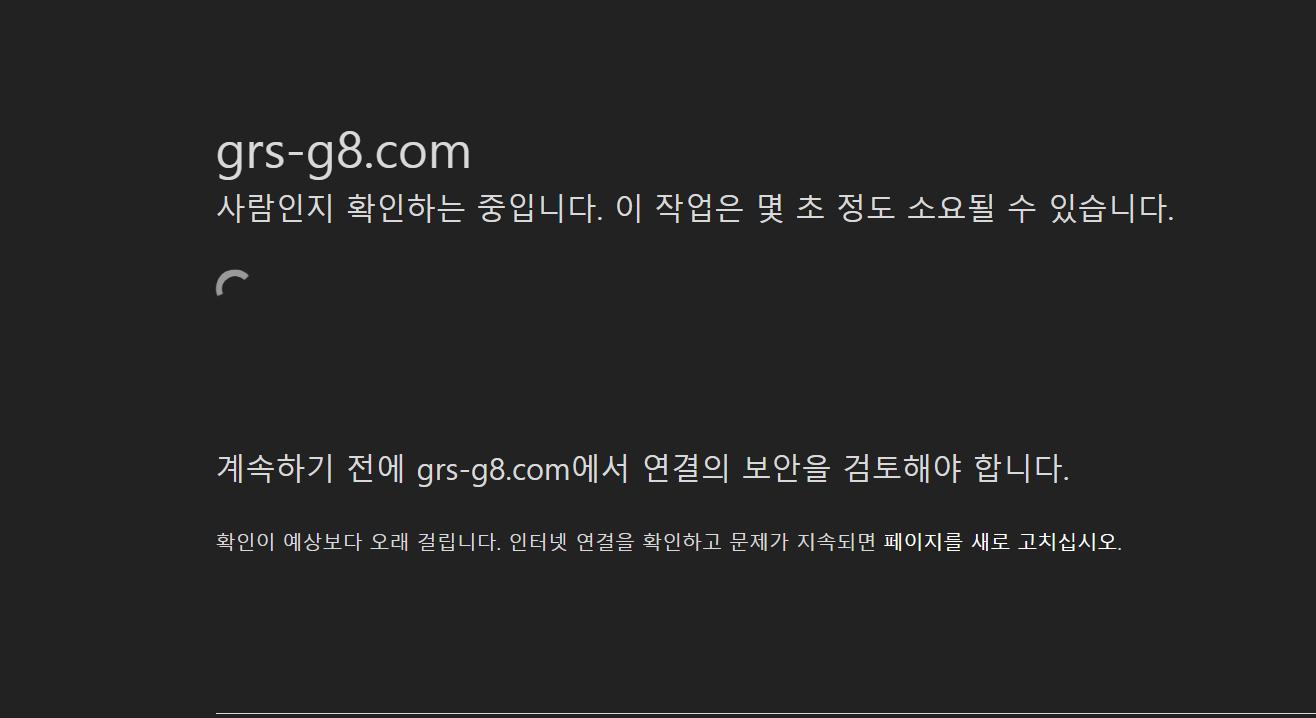The image size is (1316, 718).
Task: Click the "새로" word in the bold refresh text
Action: 990,542
